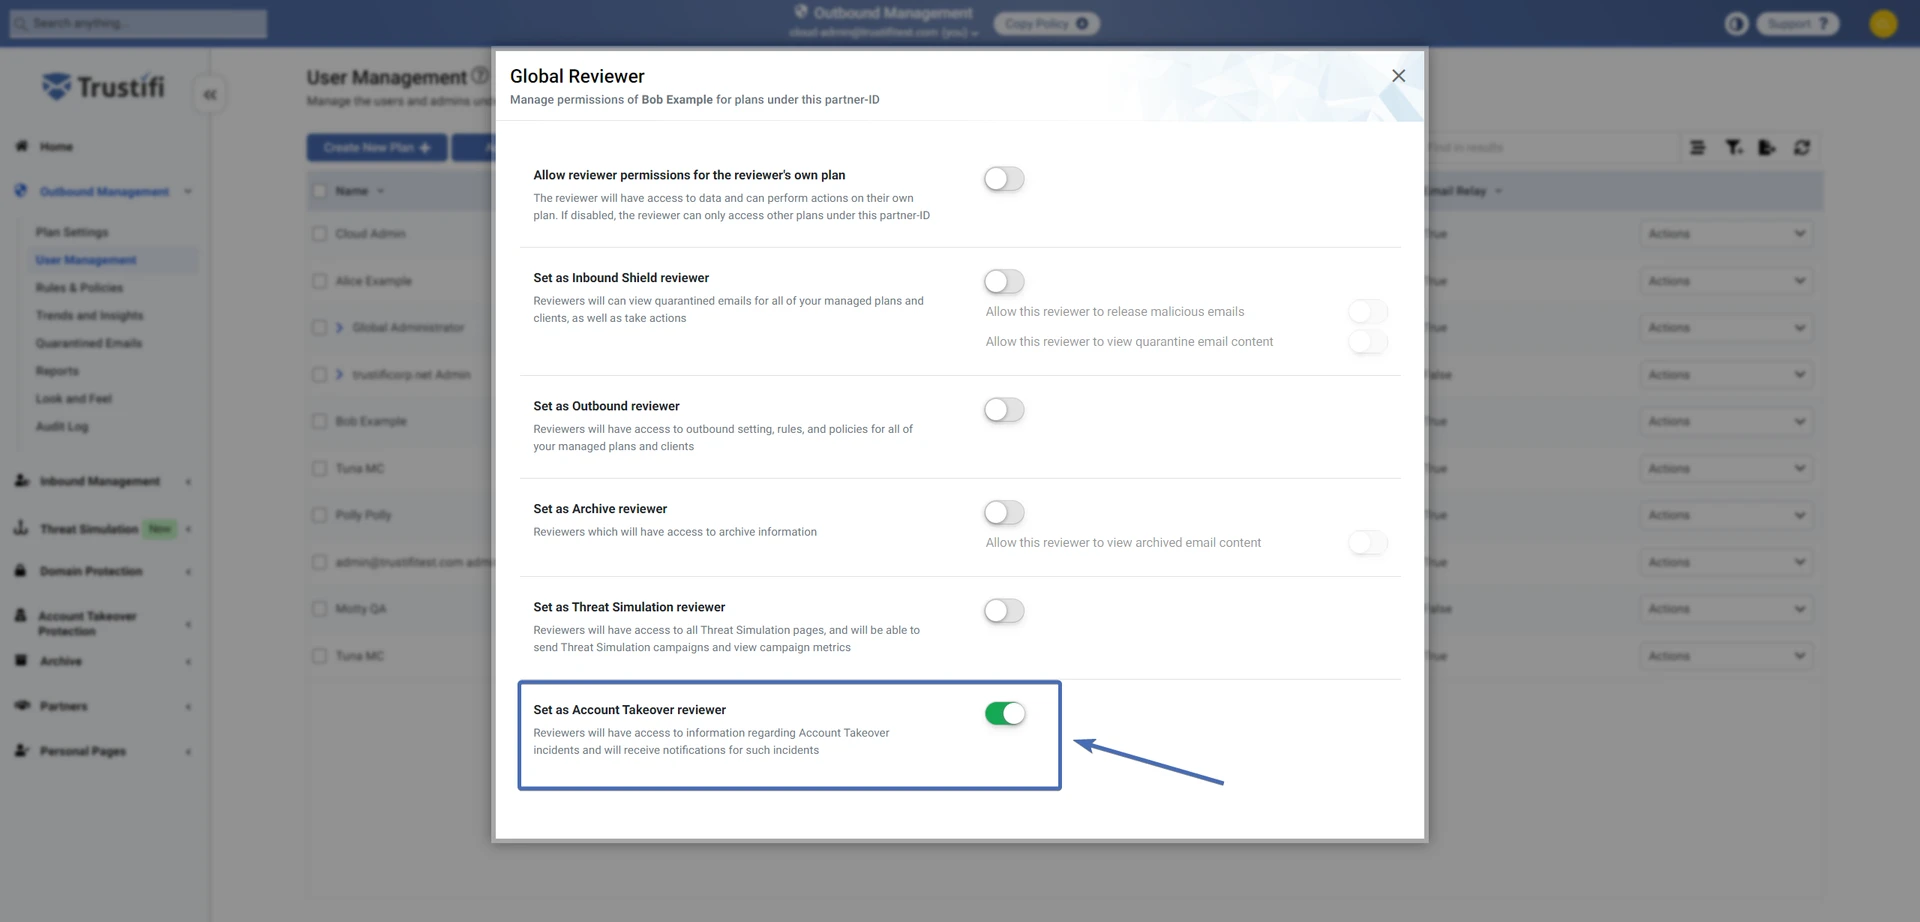1920x922 pixels.
Task: Click the column list icon above table
Action: point(1697,148)
